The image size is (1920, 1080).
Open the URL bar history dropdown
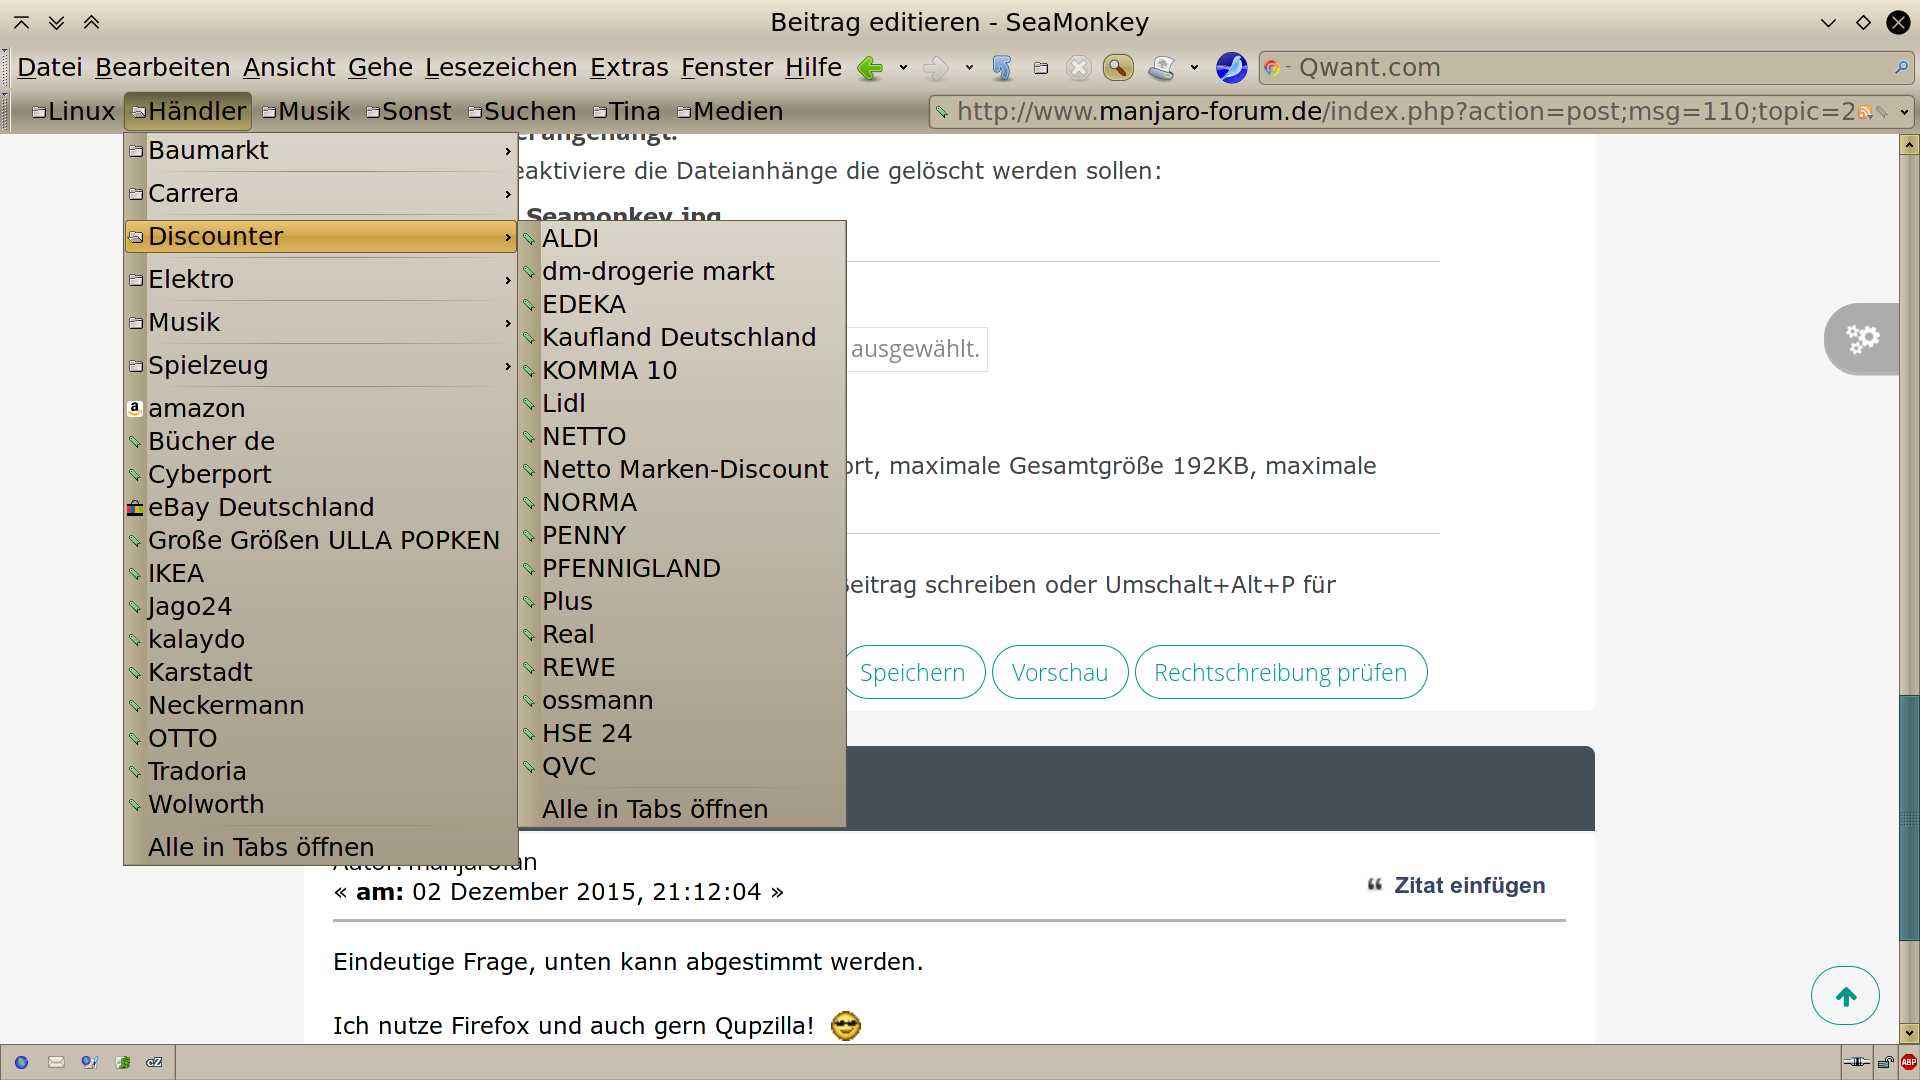[x=1904, y=112]
